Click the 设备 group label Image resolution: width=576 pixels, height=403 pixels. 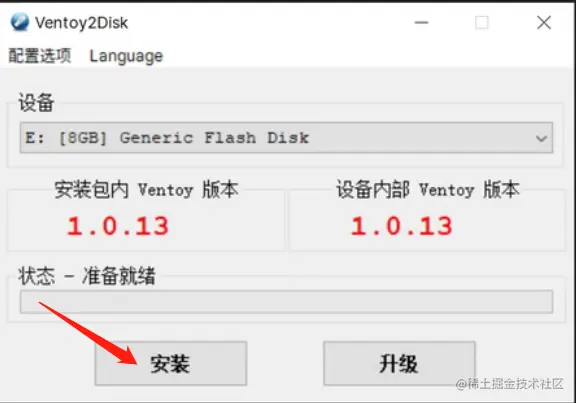[x=36, y=102]
